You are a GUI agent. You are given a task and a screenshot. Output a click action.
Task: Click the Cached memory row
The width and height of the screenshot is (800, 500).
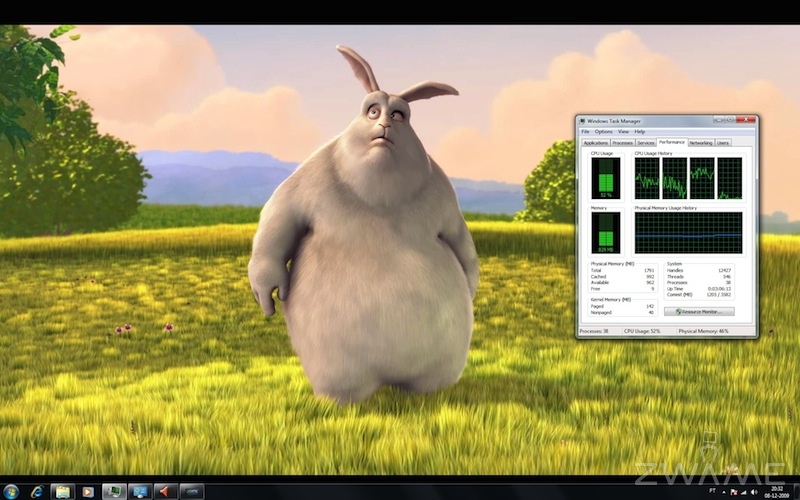pyautogui.click(x=622, y=277)
